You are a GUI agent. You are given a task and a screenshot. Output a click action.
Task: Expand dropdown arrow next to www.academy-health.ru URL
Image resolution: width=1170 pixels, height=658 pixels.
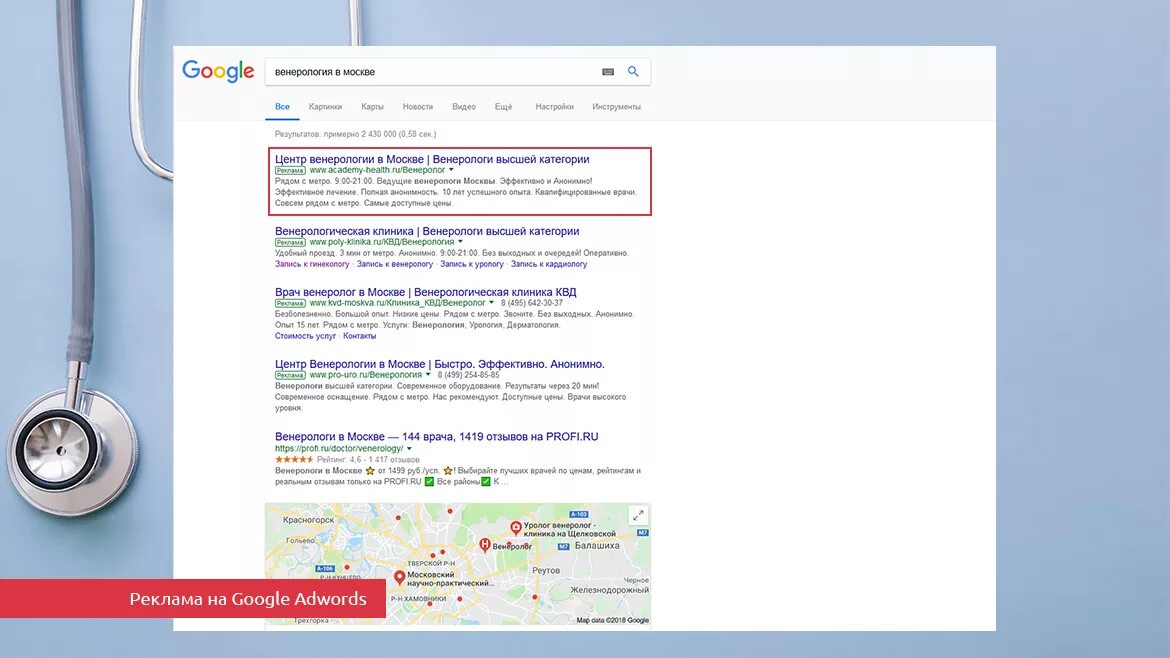pyautogui.click(x=451, y=170)
